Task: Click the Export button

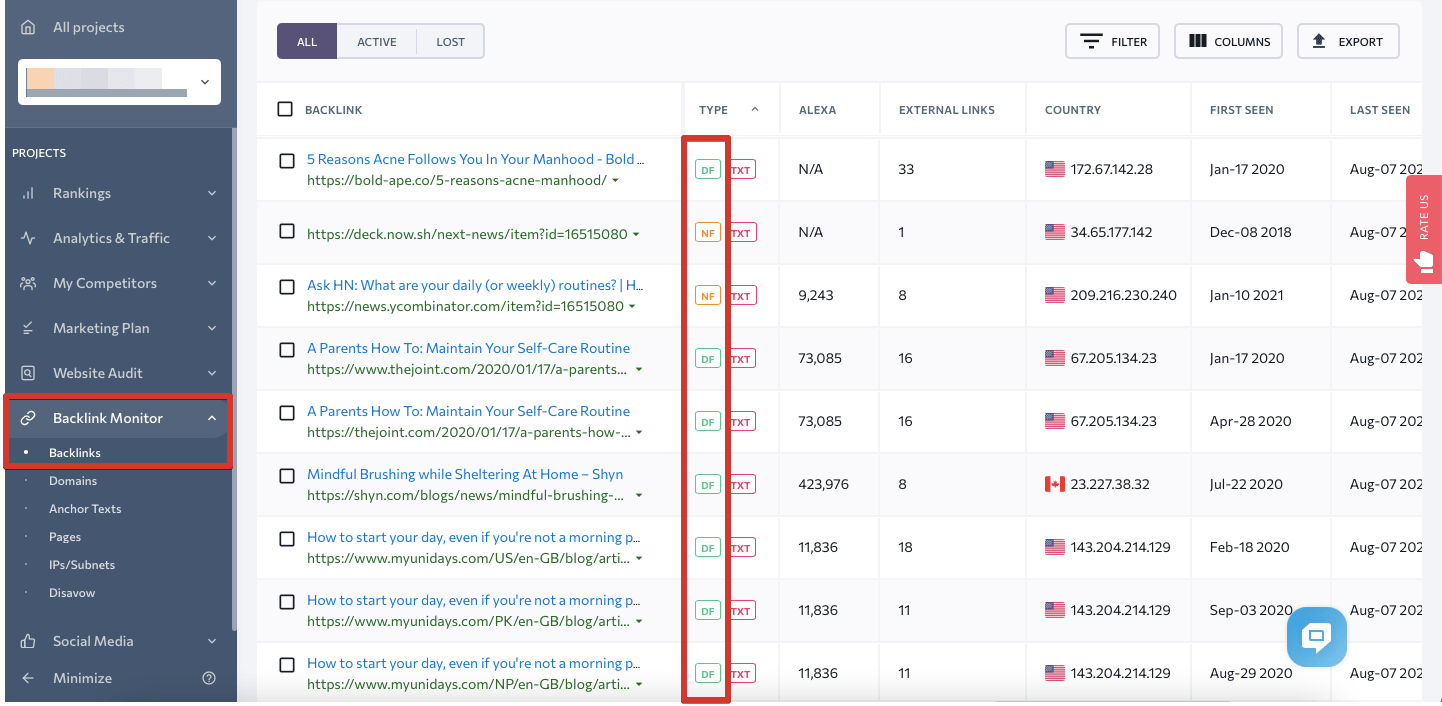Action: 1348,42
